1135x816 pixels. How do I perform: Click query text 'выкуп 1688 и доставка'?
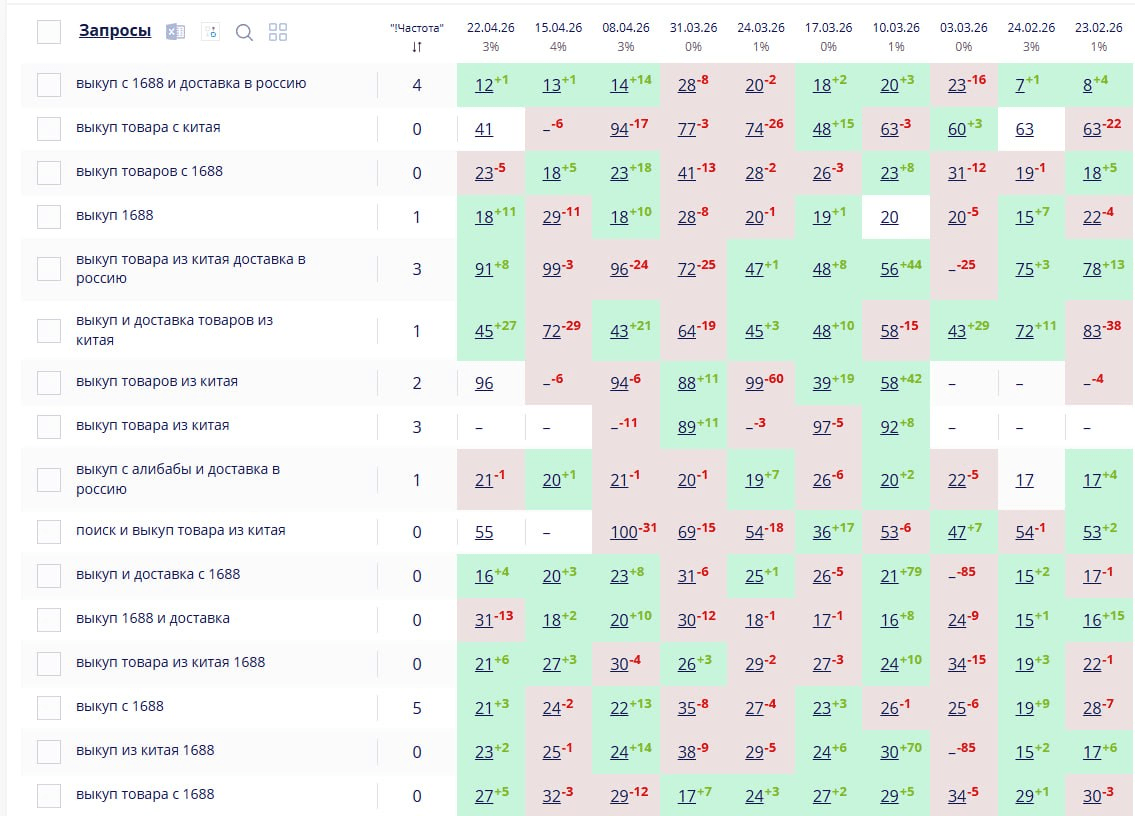click(x=153, y=618)
